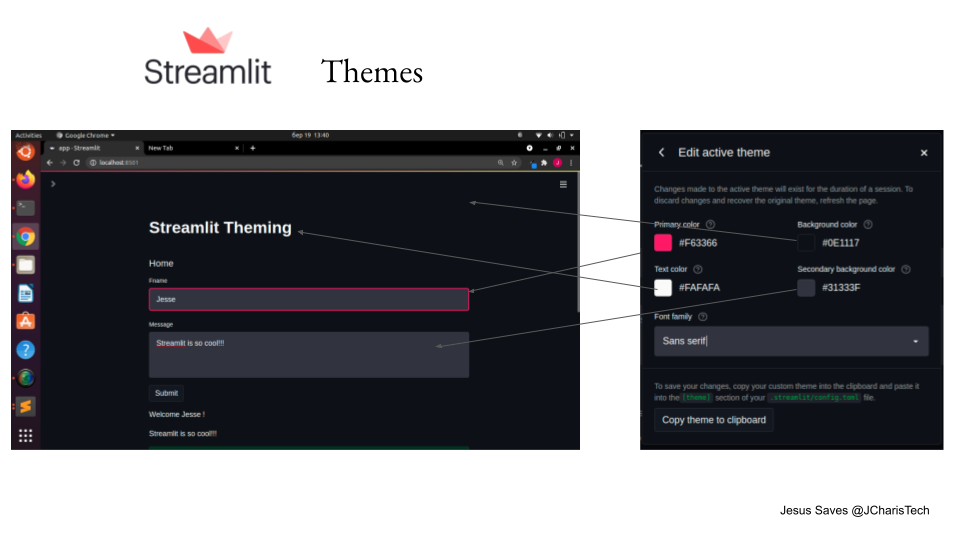Bookmark this page with the star icon

click(514, 163)
